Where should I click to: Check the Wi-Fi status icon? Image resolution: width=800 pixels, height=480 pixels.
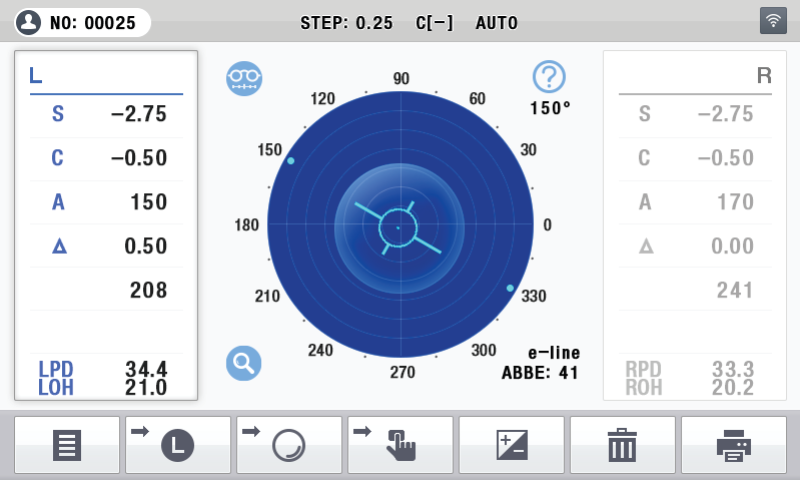(x=773, y=21)
